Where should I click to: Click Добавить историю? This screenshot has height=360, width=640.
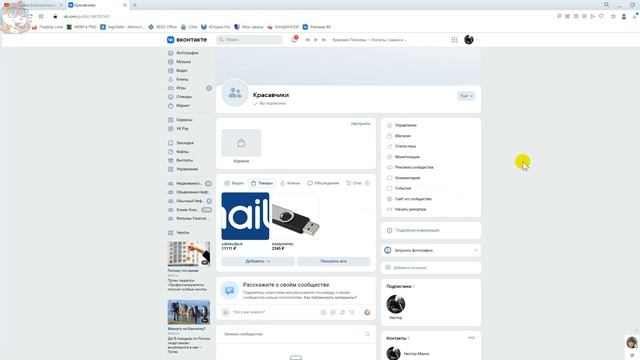tap(431, 268)
